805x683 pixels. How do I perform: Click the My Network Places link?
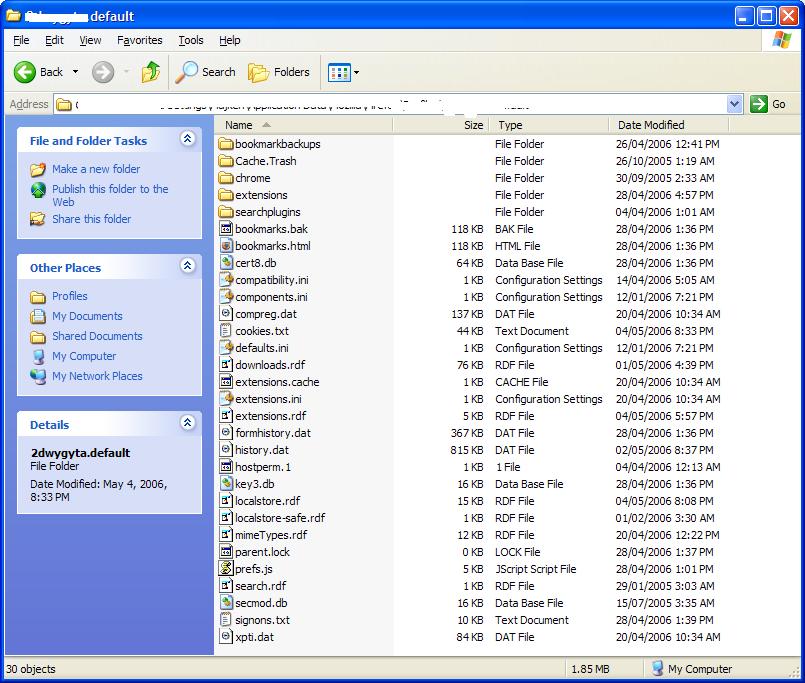(97, 376)
